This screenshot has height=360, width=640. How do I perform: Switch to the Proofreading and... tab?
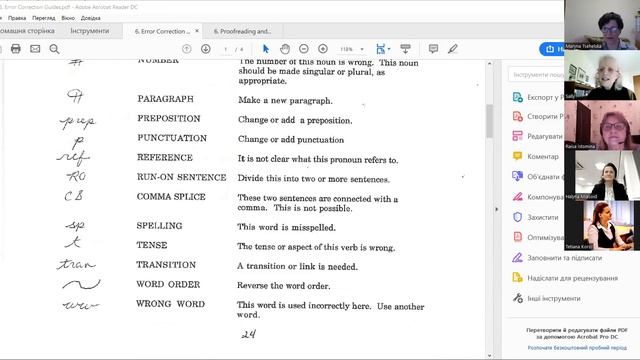point(242,31)
